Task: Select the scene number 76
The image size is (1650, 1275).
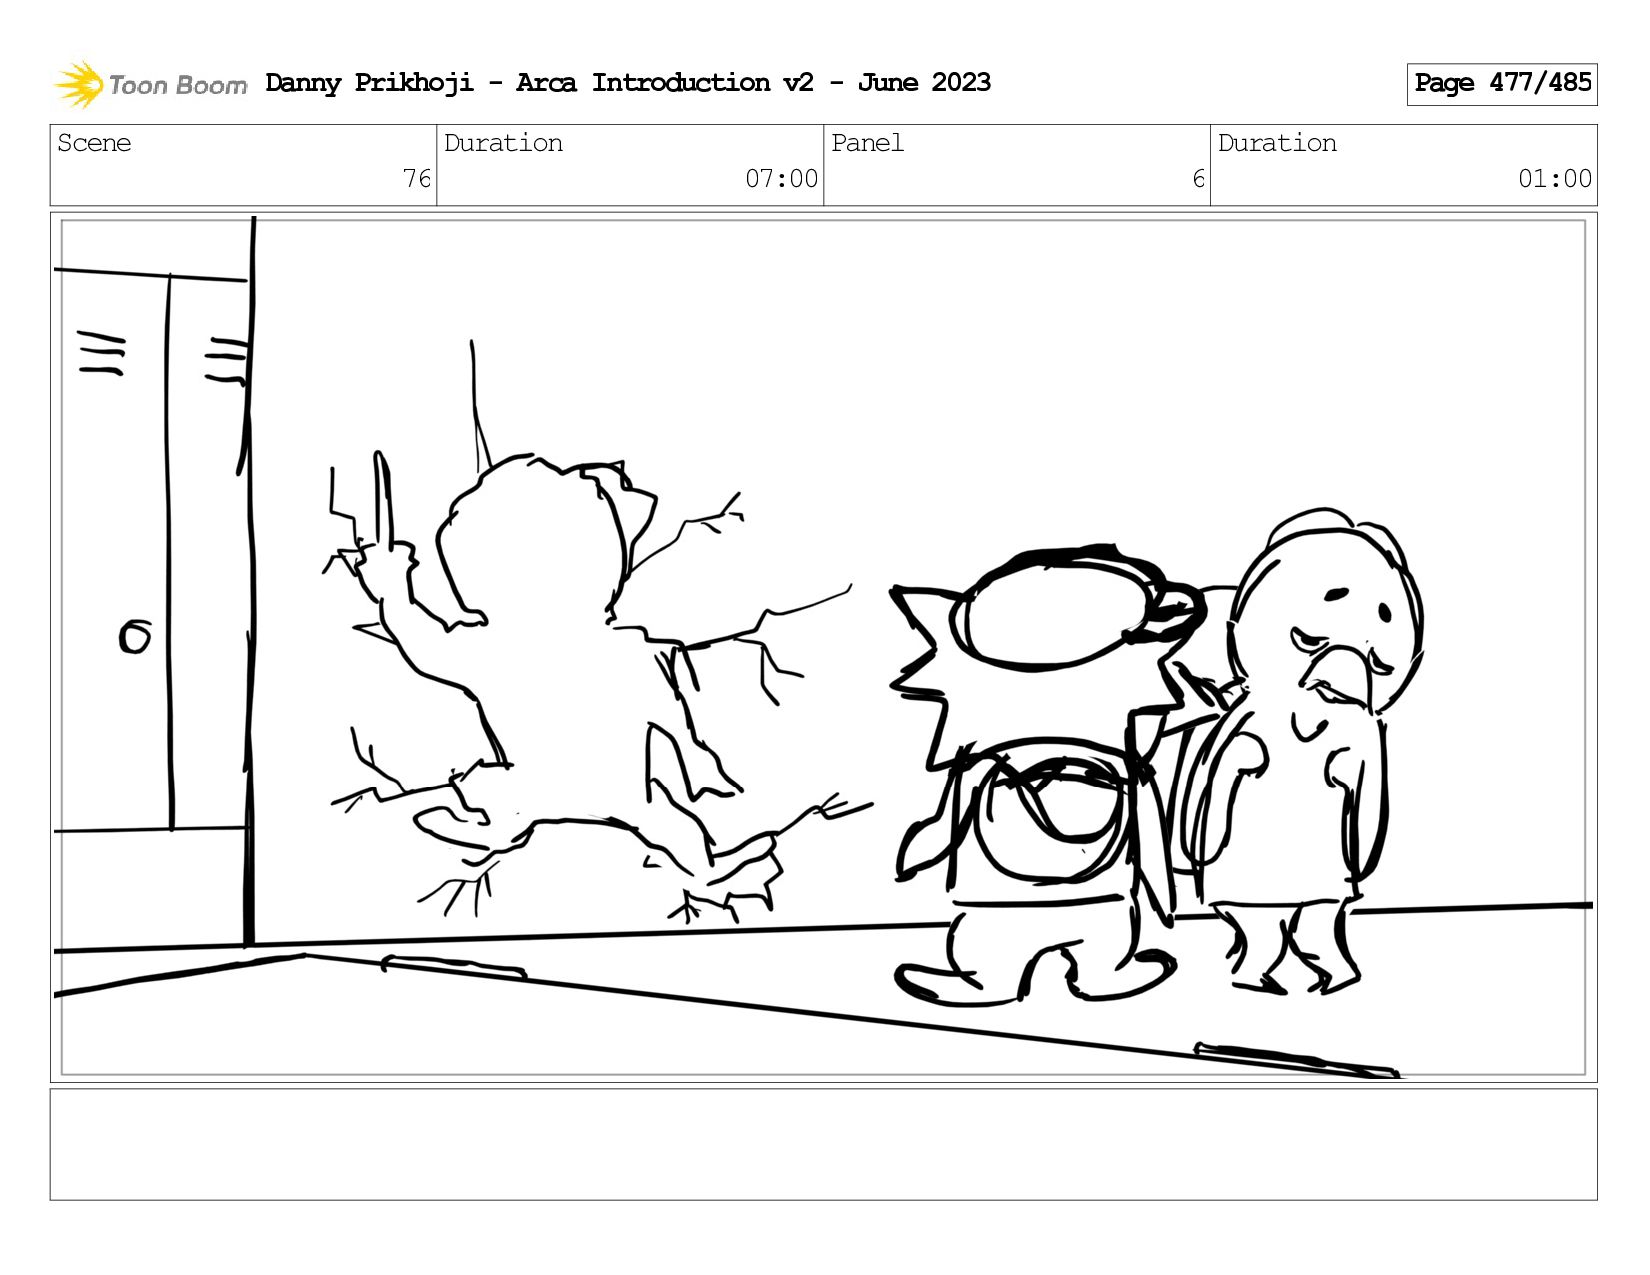Action: pyautogui.click(x=417, y=179)
